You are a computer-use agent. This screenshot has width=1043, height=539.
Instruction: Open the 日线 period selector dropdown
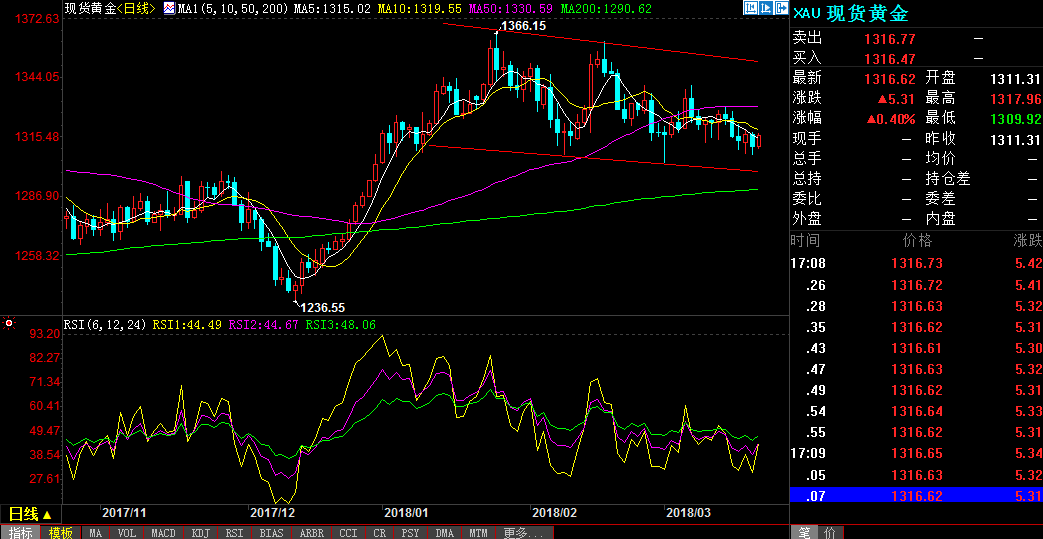click(x=29, y=514)
